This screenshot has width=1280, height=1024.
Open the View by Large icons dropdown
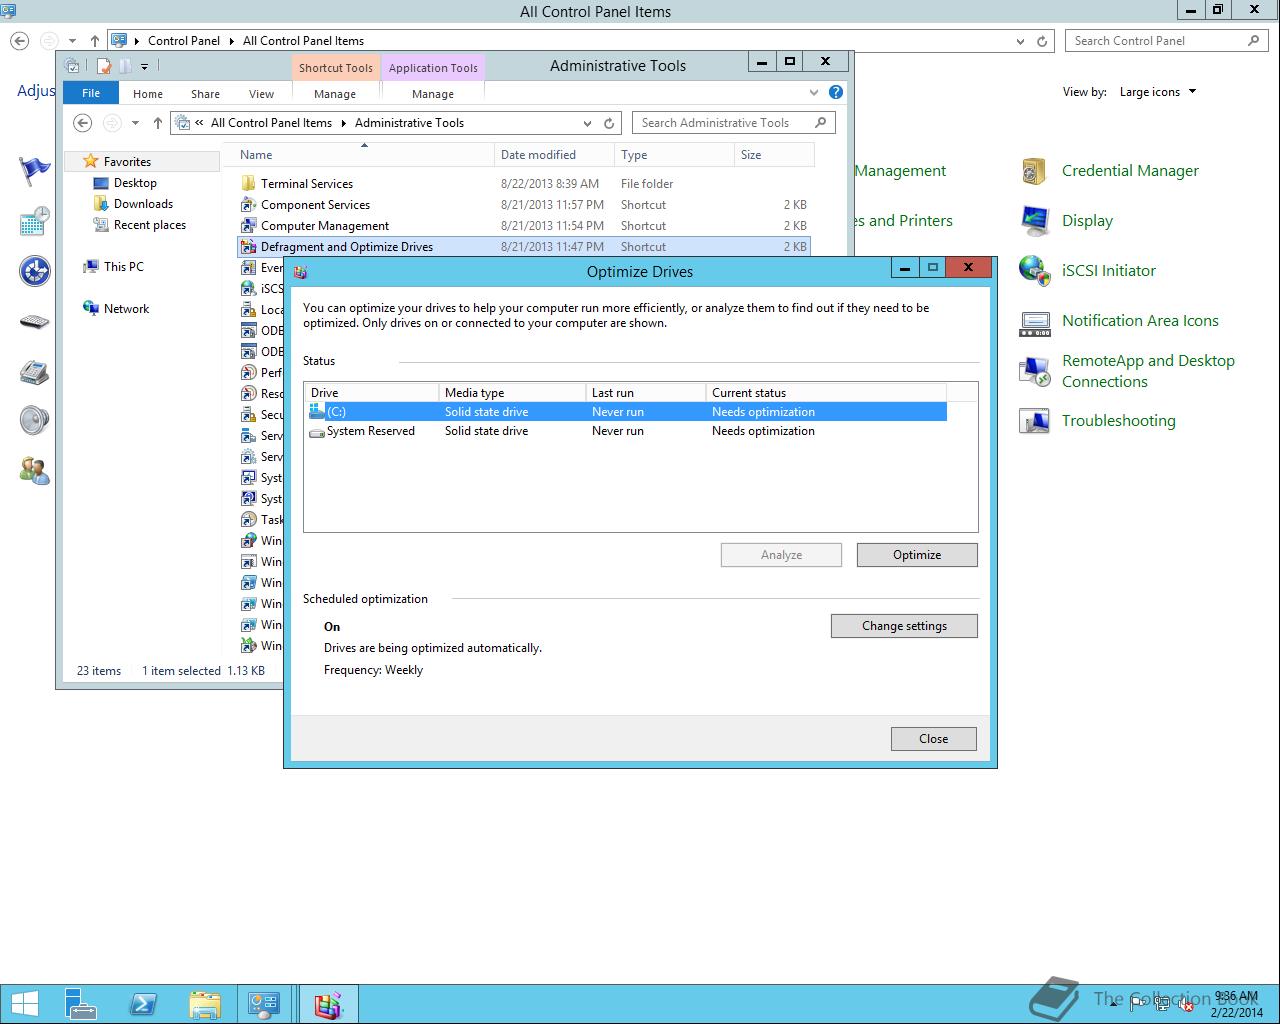(1158, 92)
